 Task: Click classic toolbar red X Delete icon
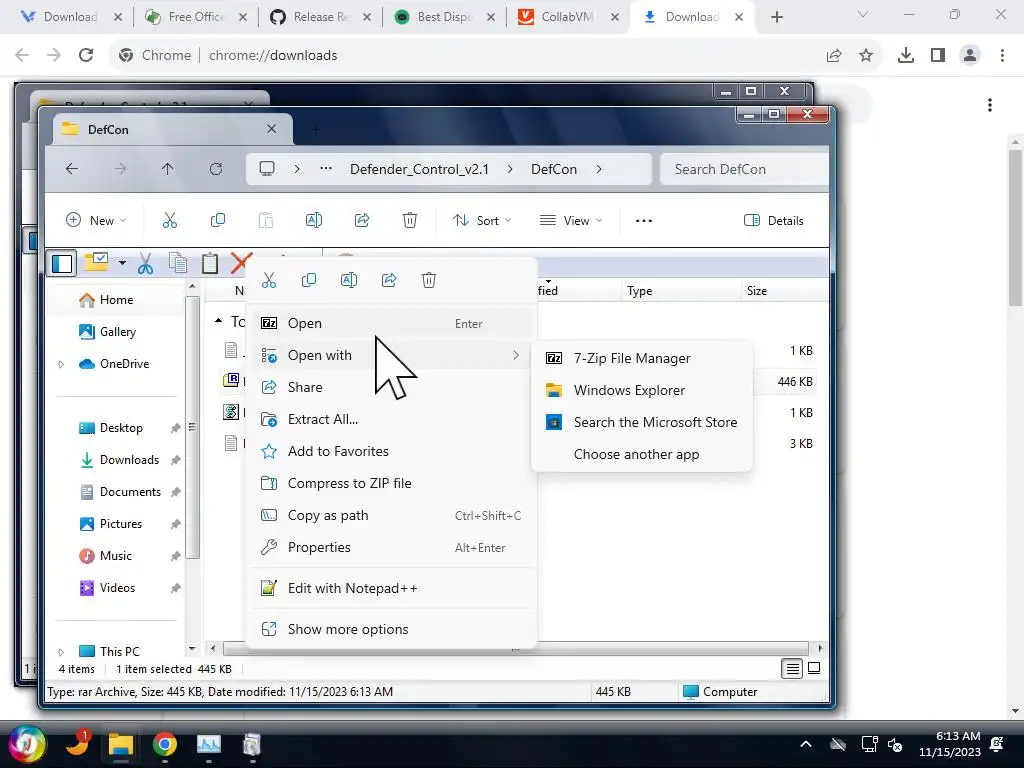click(x=241, y=263)
